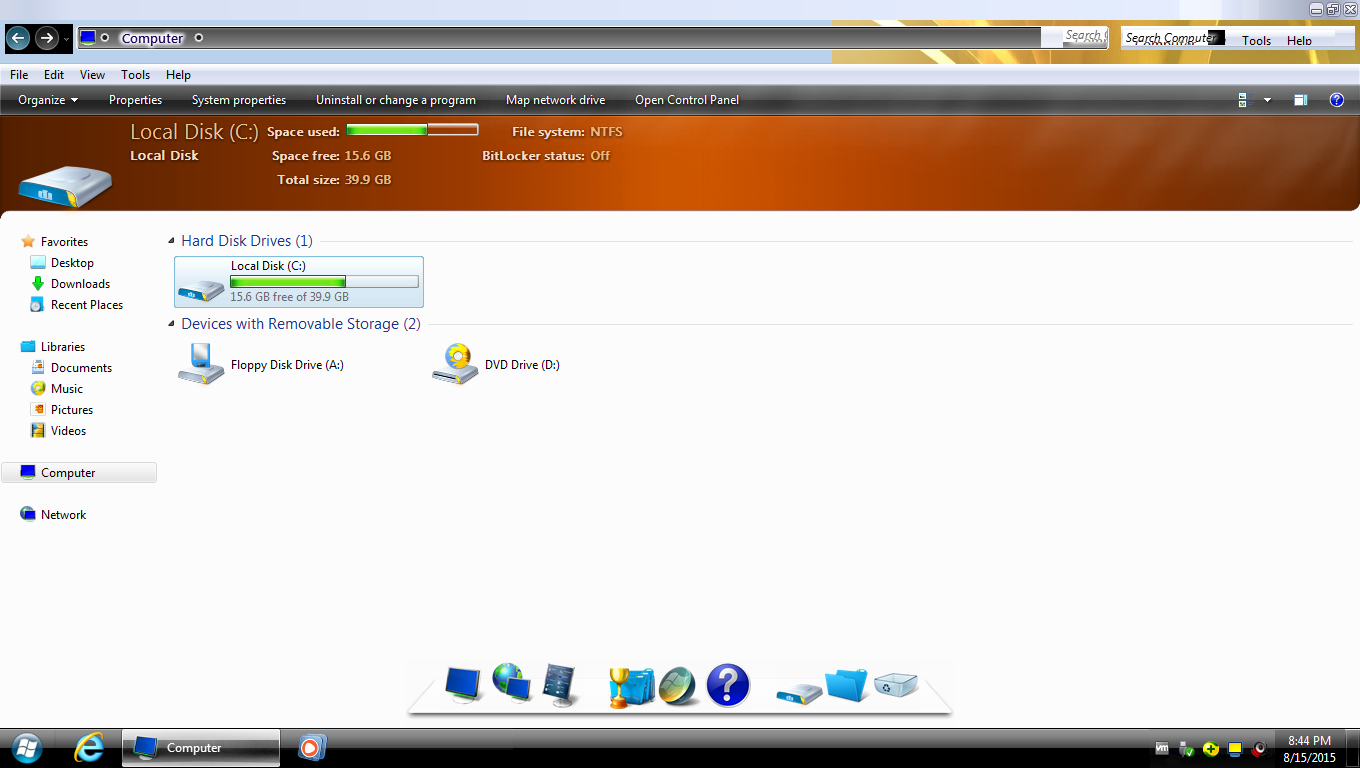1360x768 pixels.
Task: Collapse the Hard Disk Drives section
Action: click(172, 240)
